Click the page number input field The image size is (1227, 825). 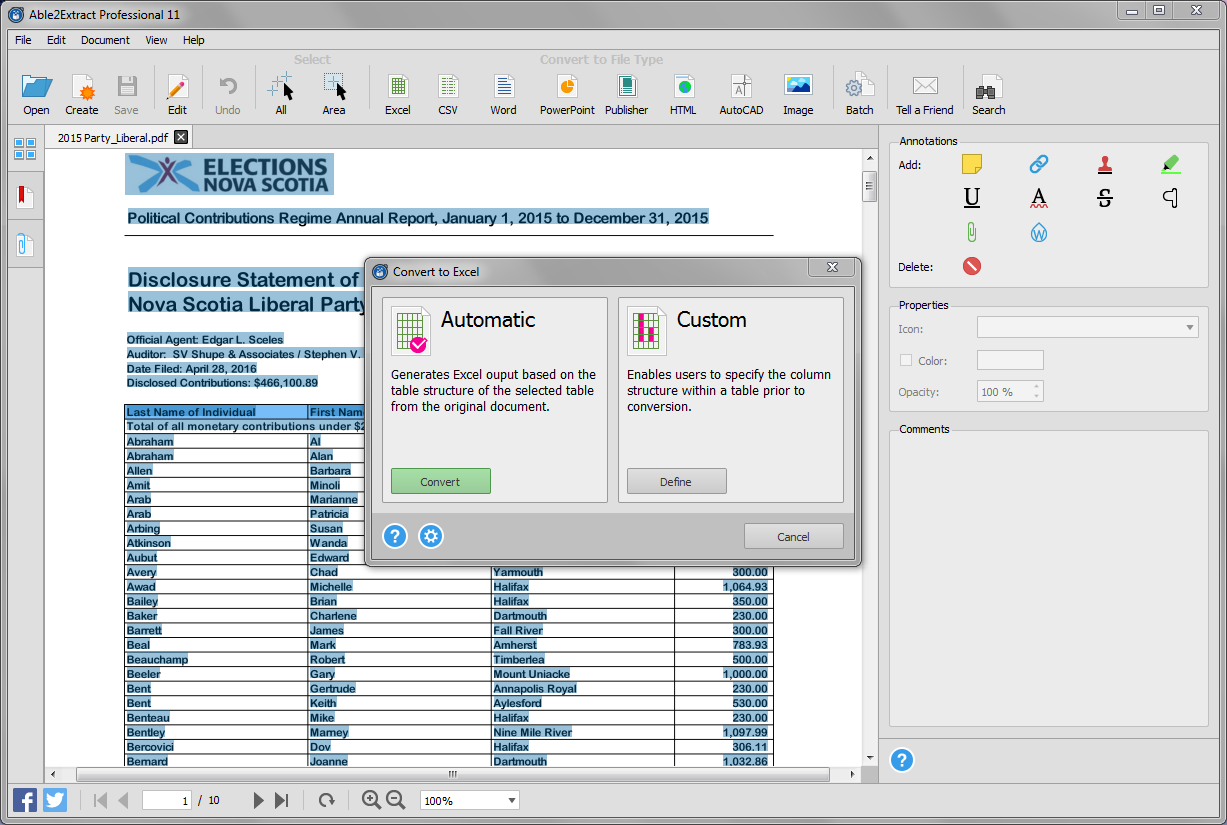click(x=168, y=800)
